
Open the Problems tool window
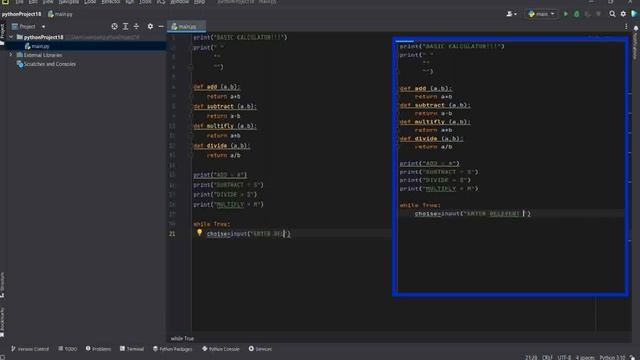pyautogui.click(x=98, y=349)
